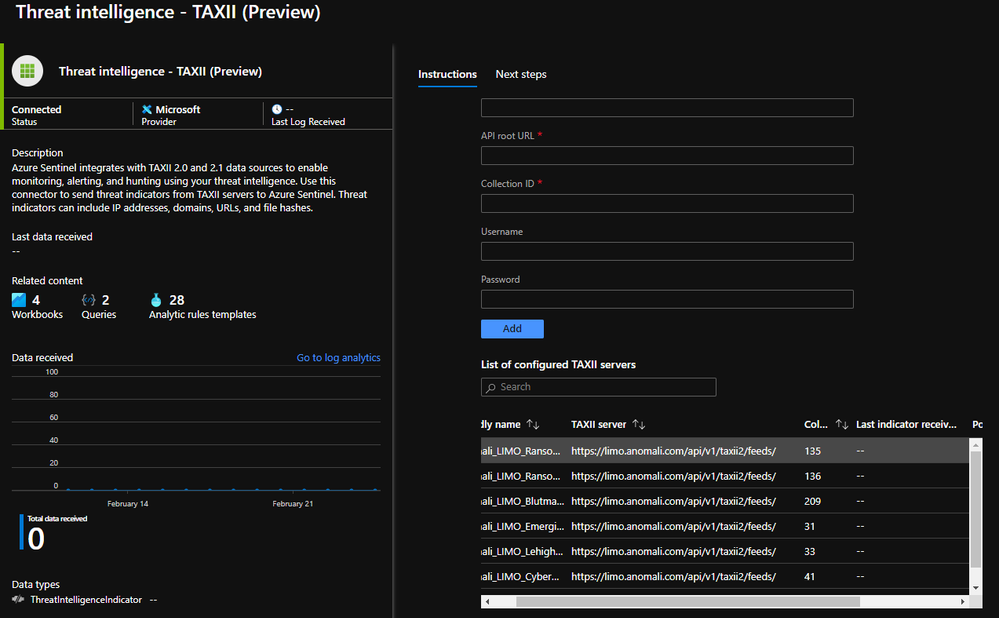The height and width of the screenshot is (618, 999).
Task: Click the Total data received value 0
Action: click(x=36, y=539)
